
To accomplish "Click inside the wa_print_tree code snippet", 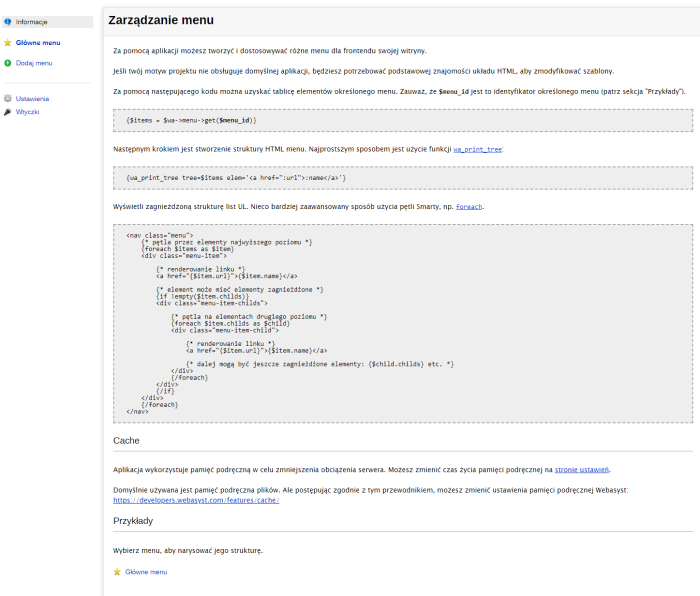I will (x=402, y=178).
